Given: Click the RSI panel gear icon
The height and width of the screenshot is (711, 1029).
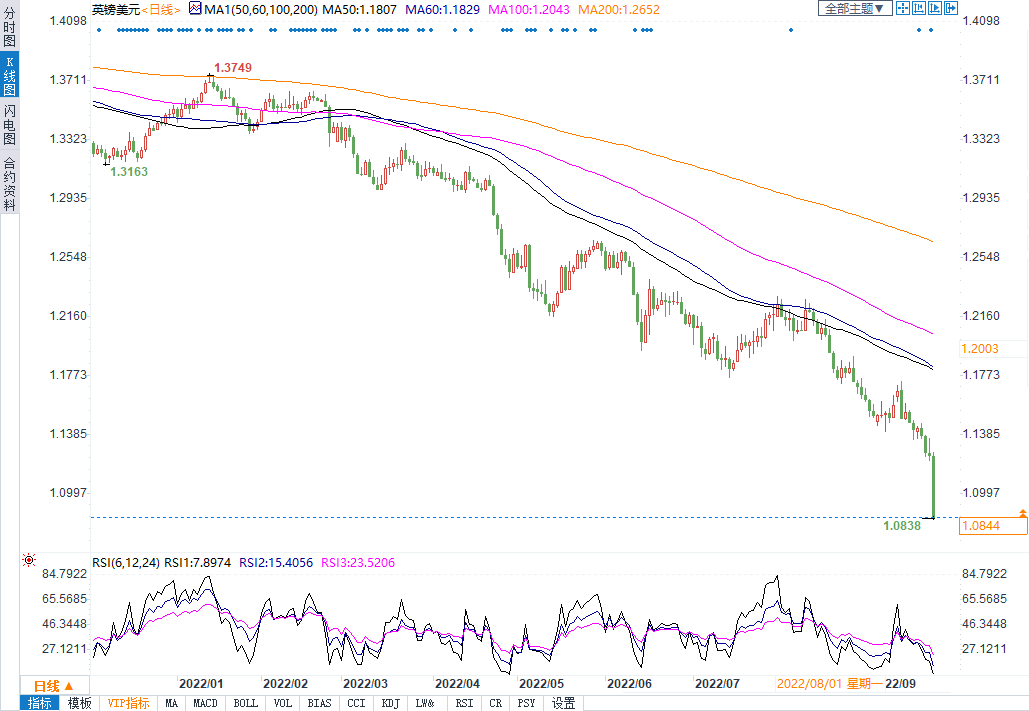Looking at the screenshot, I should tap(28, 561).
